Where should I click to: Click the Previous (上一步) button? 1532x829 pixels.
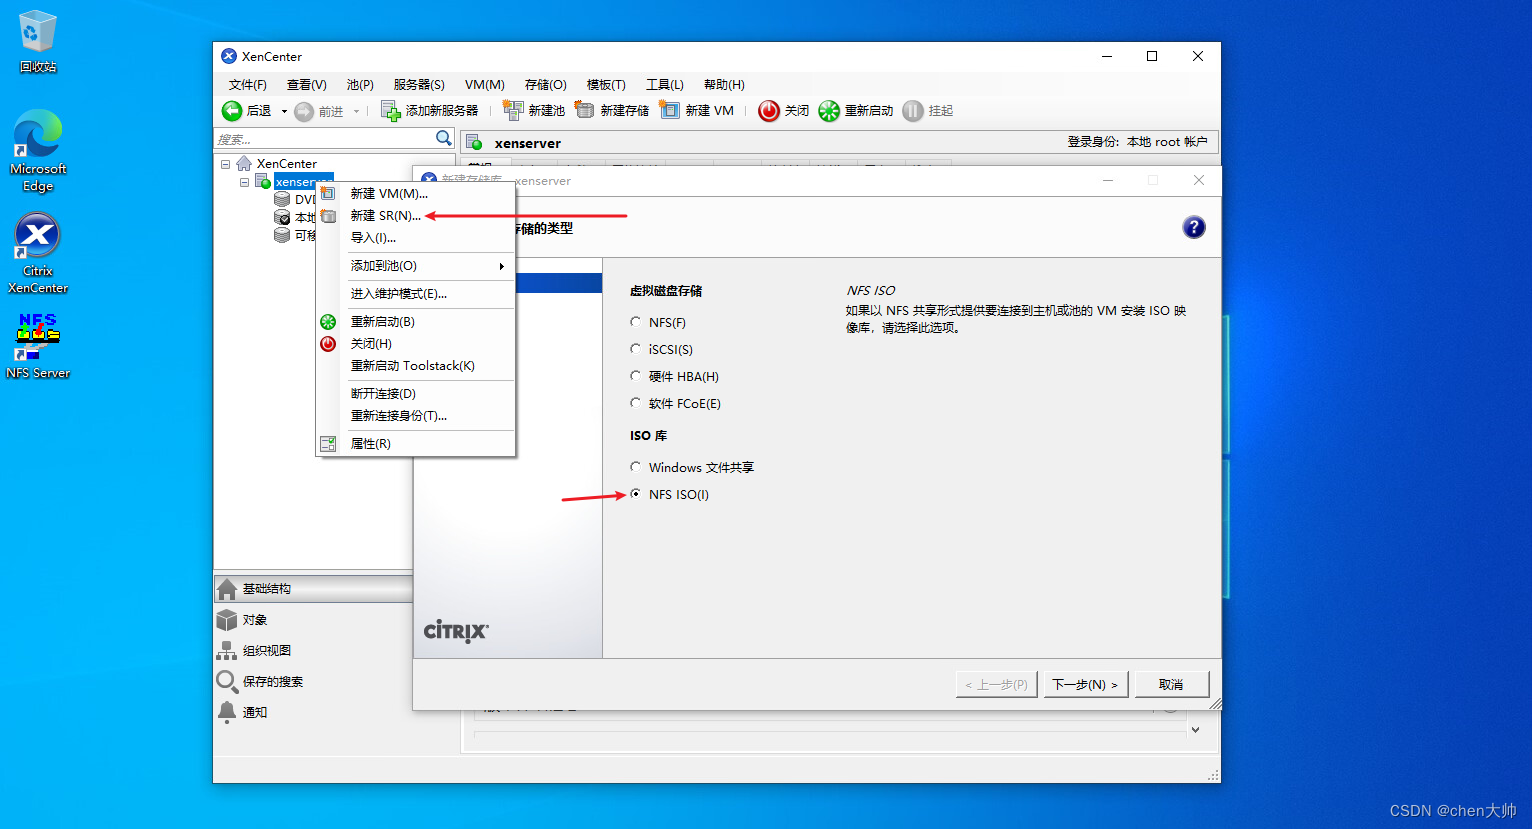click(x=996, y=684)
